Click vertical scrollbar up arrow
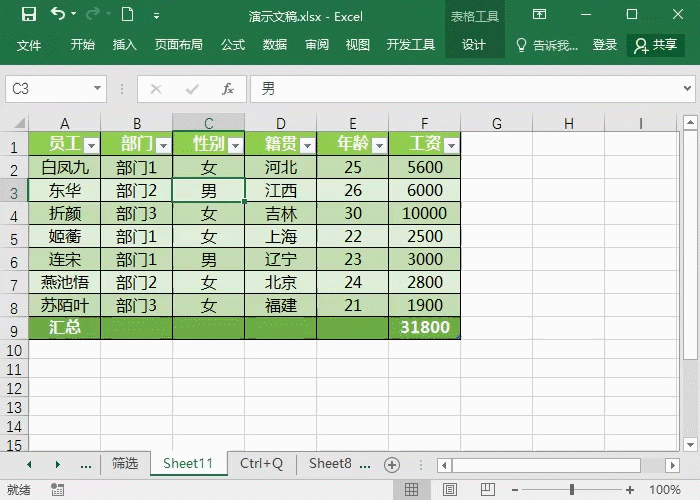 (x=690, y=122)
